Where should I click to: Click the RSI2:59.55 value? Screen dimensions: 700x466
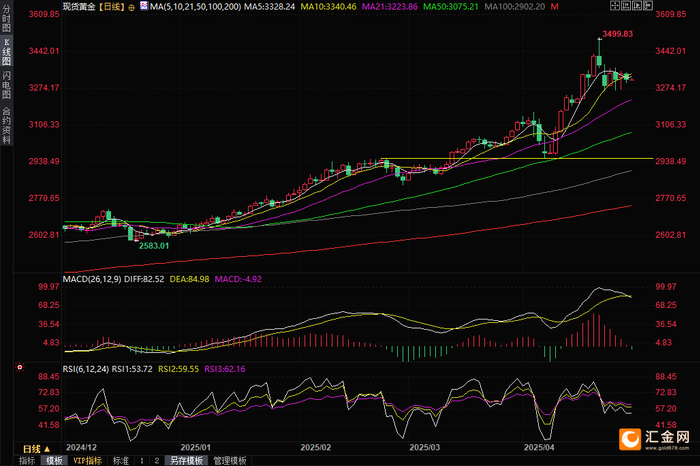click(x=179, y=369)
